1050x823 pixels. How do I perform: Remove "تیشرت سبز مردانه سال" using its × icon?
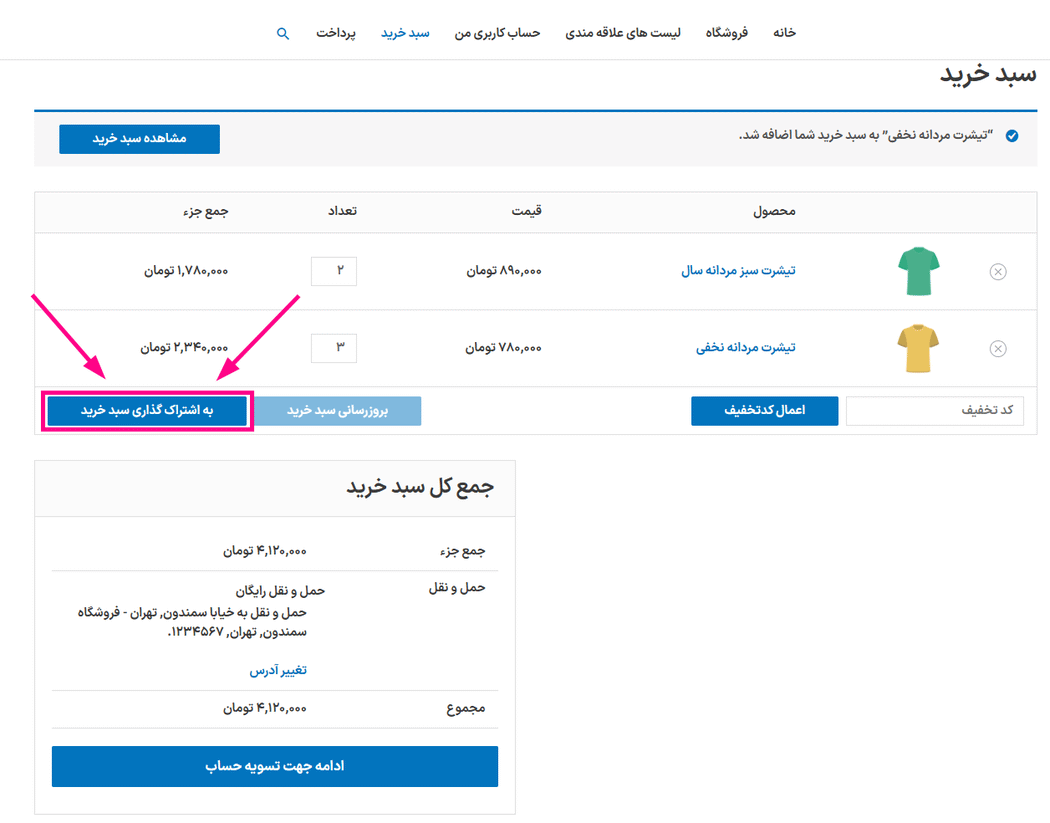click(997, 271)
